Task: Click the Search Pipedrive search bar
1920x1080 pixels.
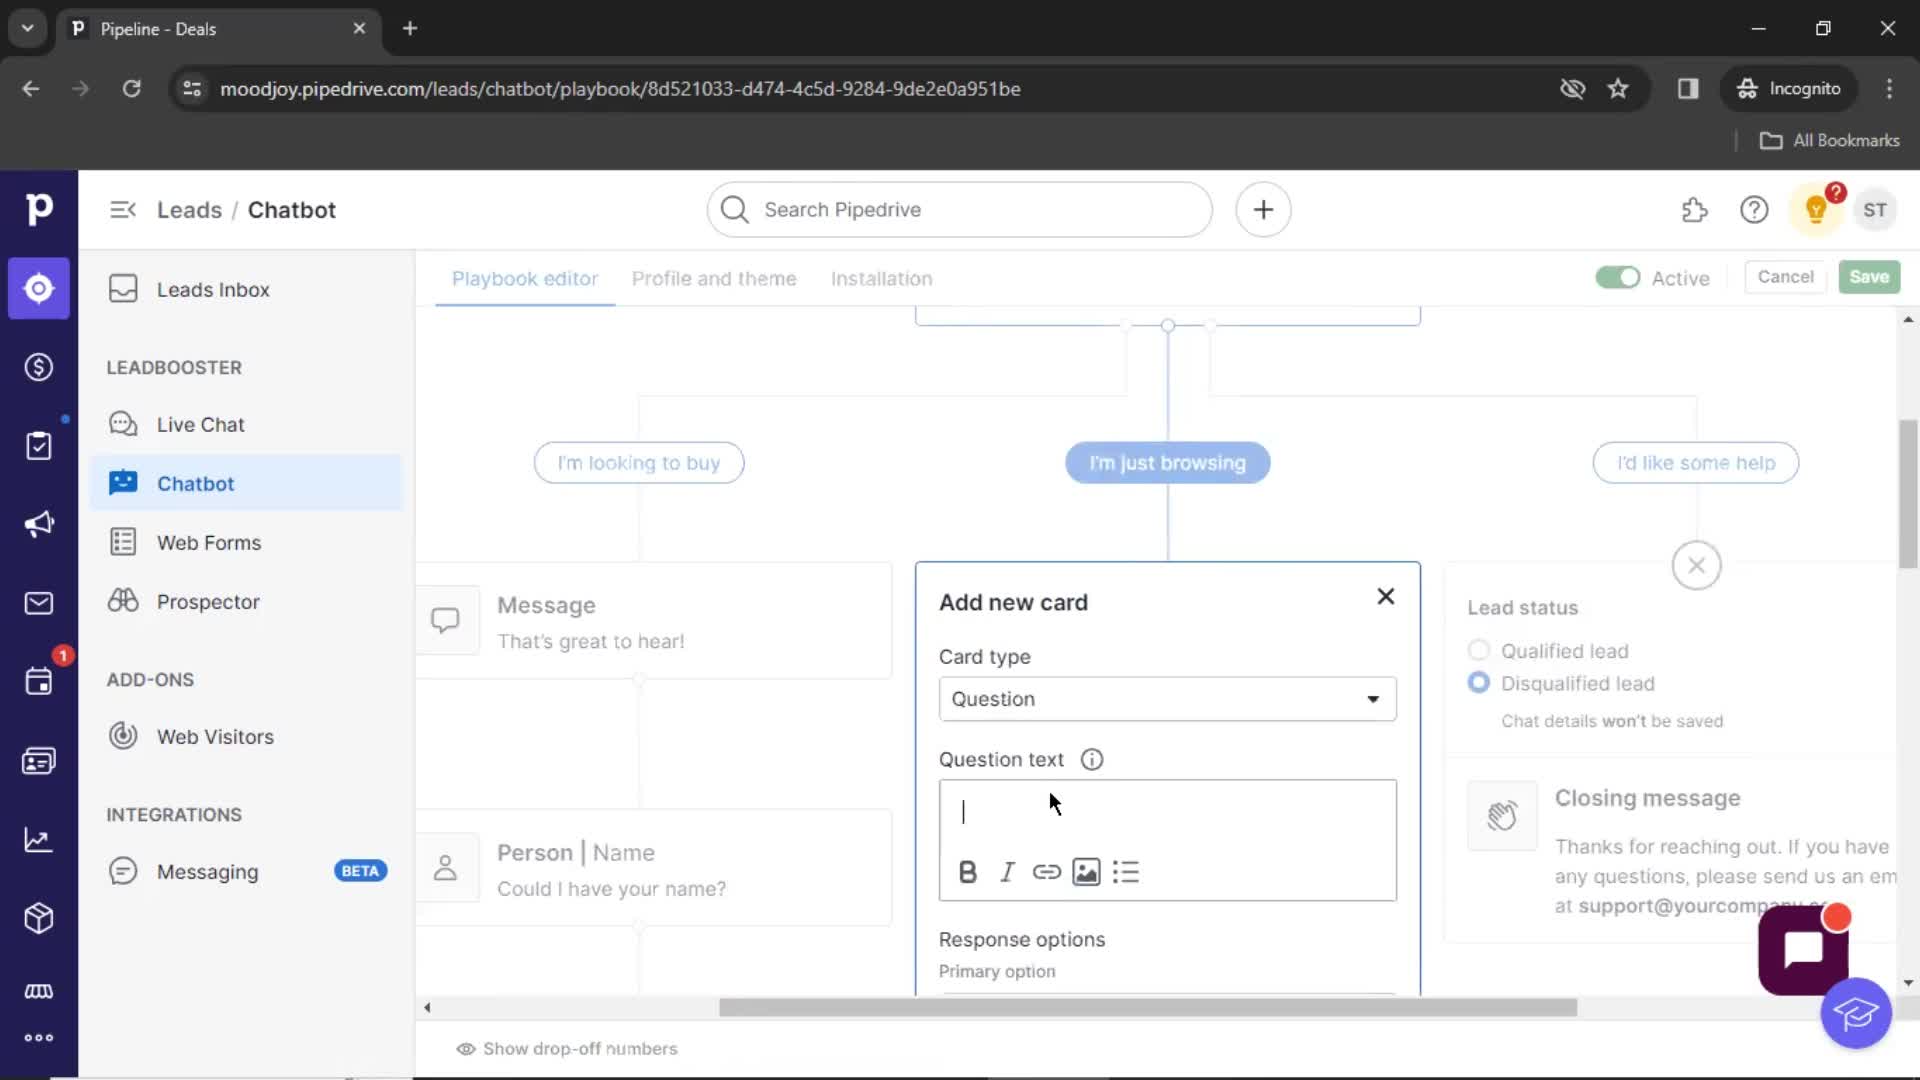Action: 959,210
